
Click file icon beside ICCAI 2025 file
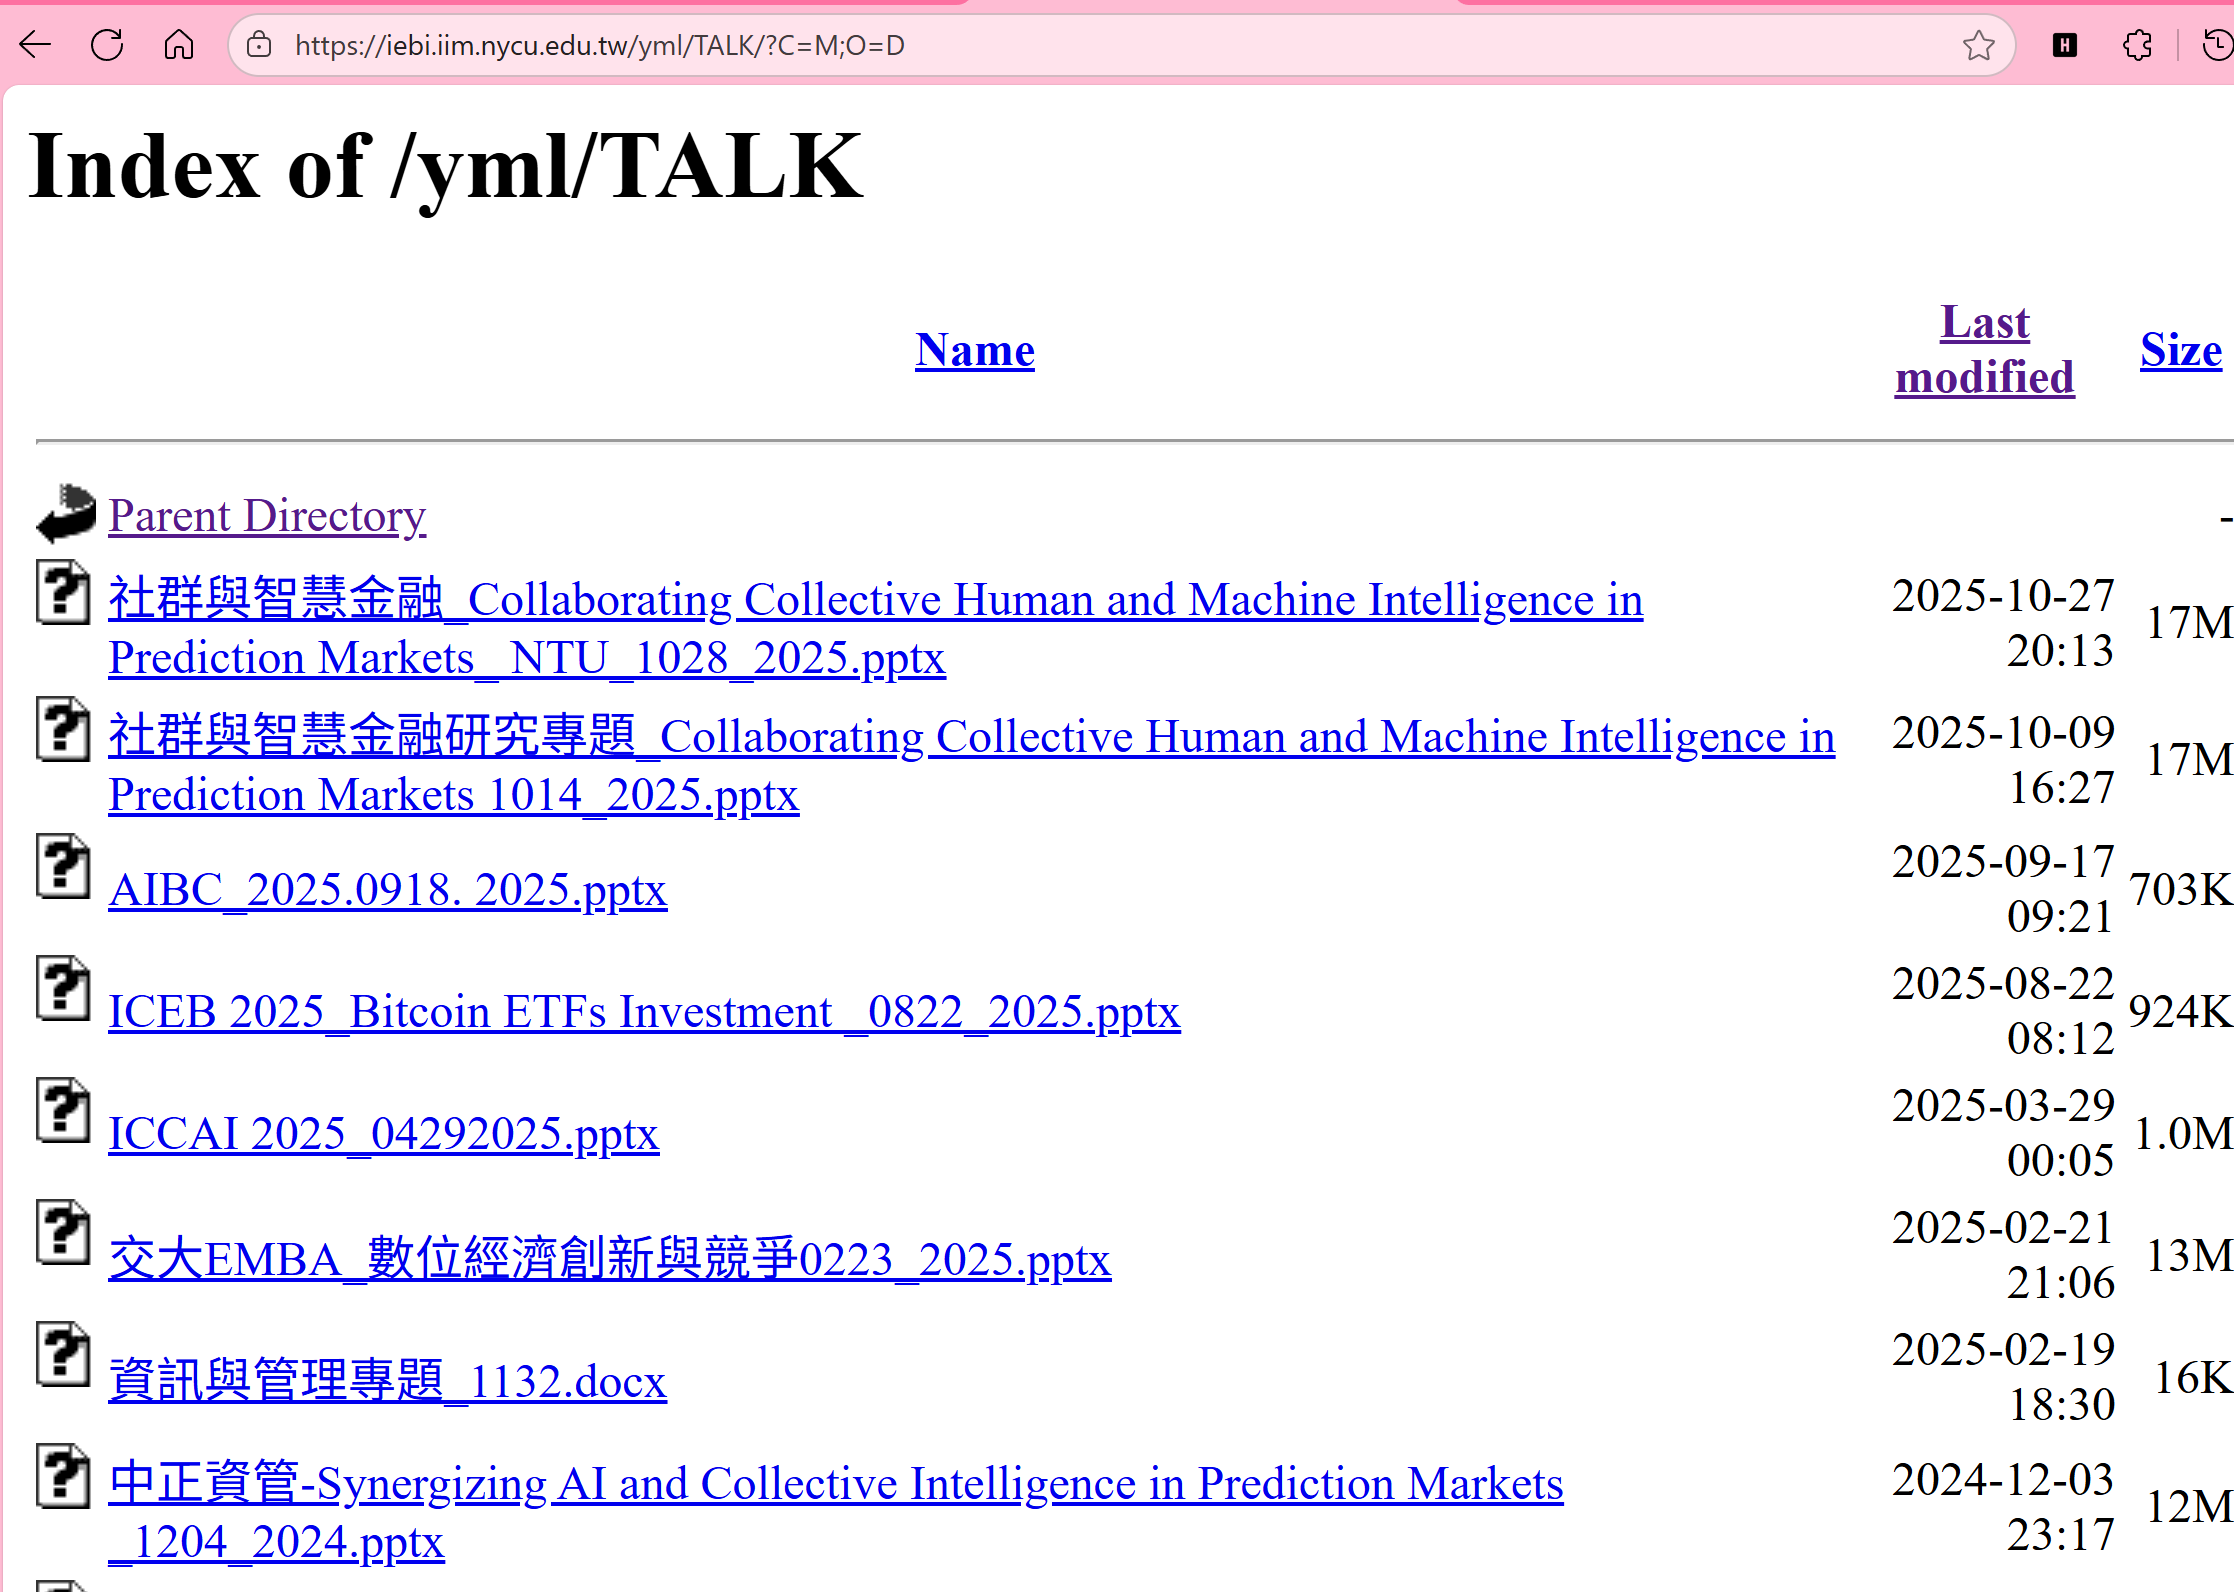tap(63, 1110)
